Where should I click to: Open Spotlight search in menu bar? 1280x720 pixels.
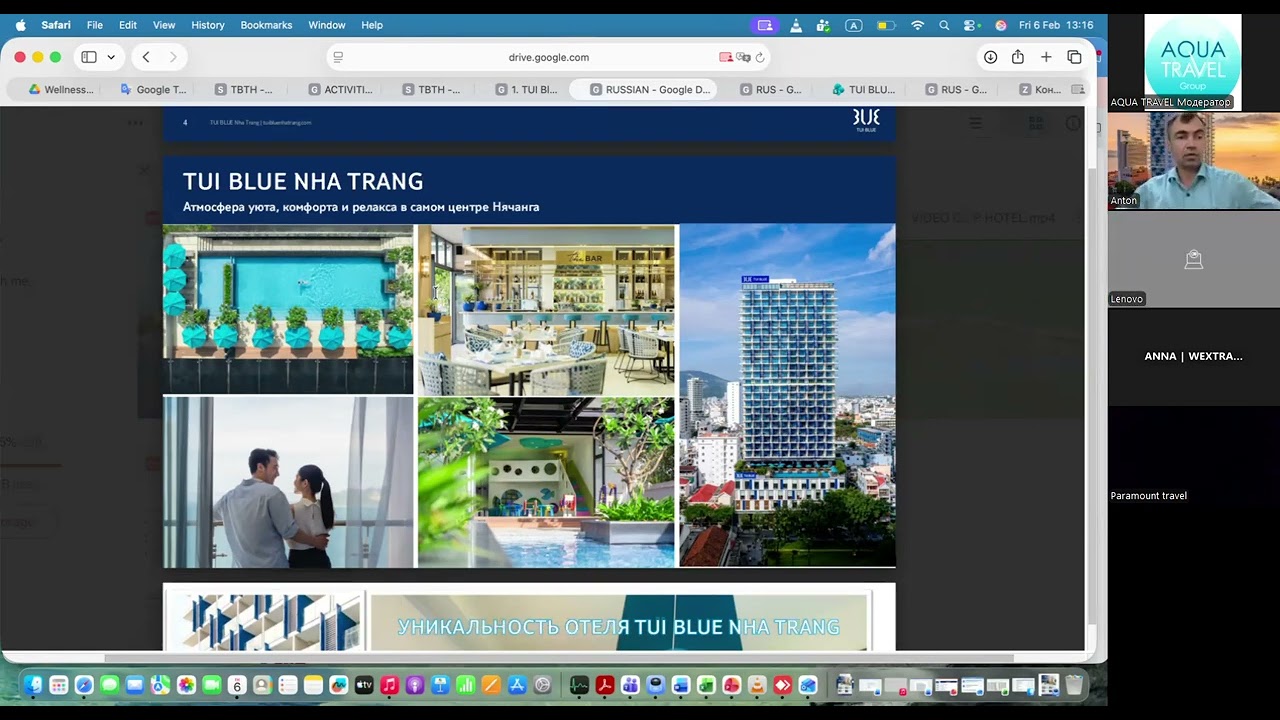pyautogui.click(x=944, y=25)
